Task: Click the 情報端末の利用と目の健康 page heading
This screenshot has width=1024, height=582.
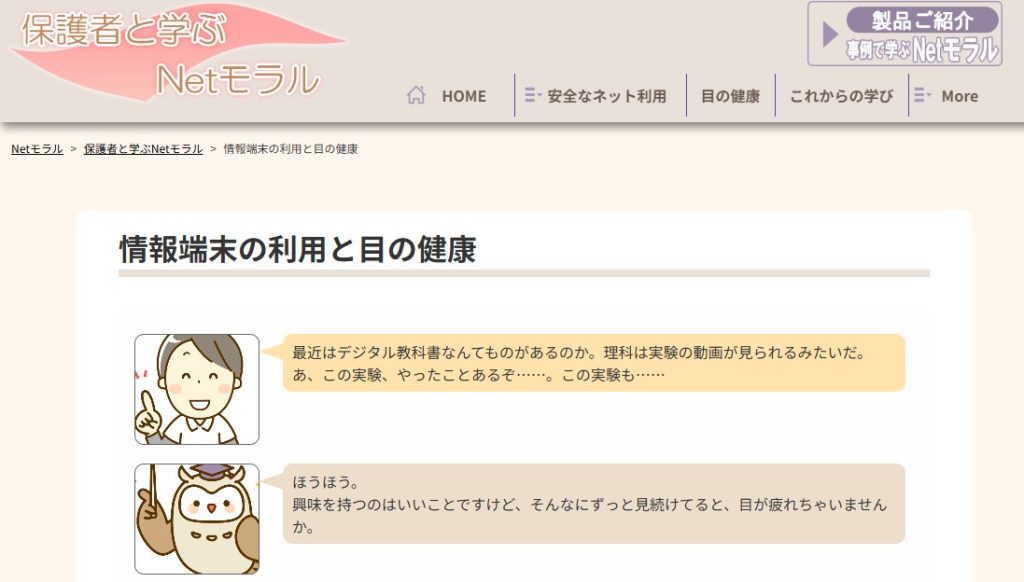Action: [298, 249]
